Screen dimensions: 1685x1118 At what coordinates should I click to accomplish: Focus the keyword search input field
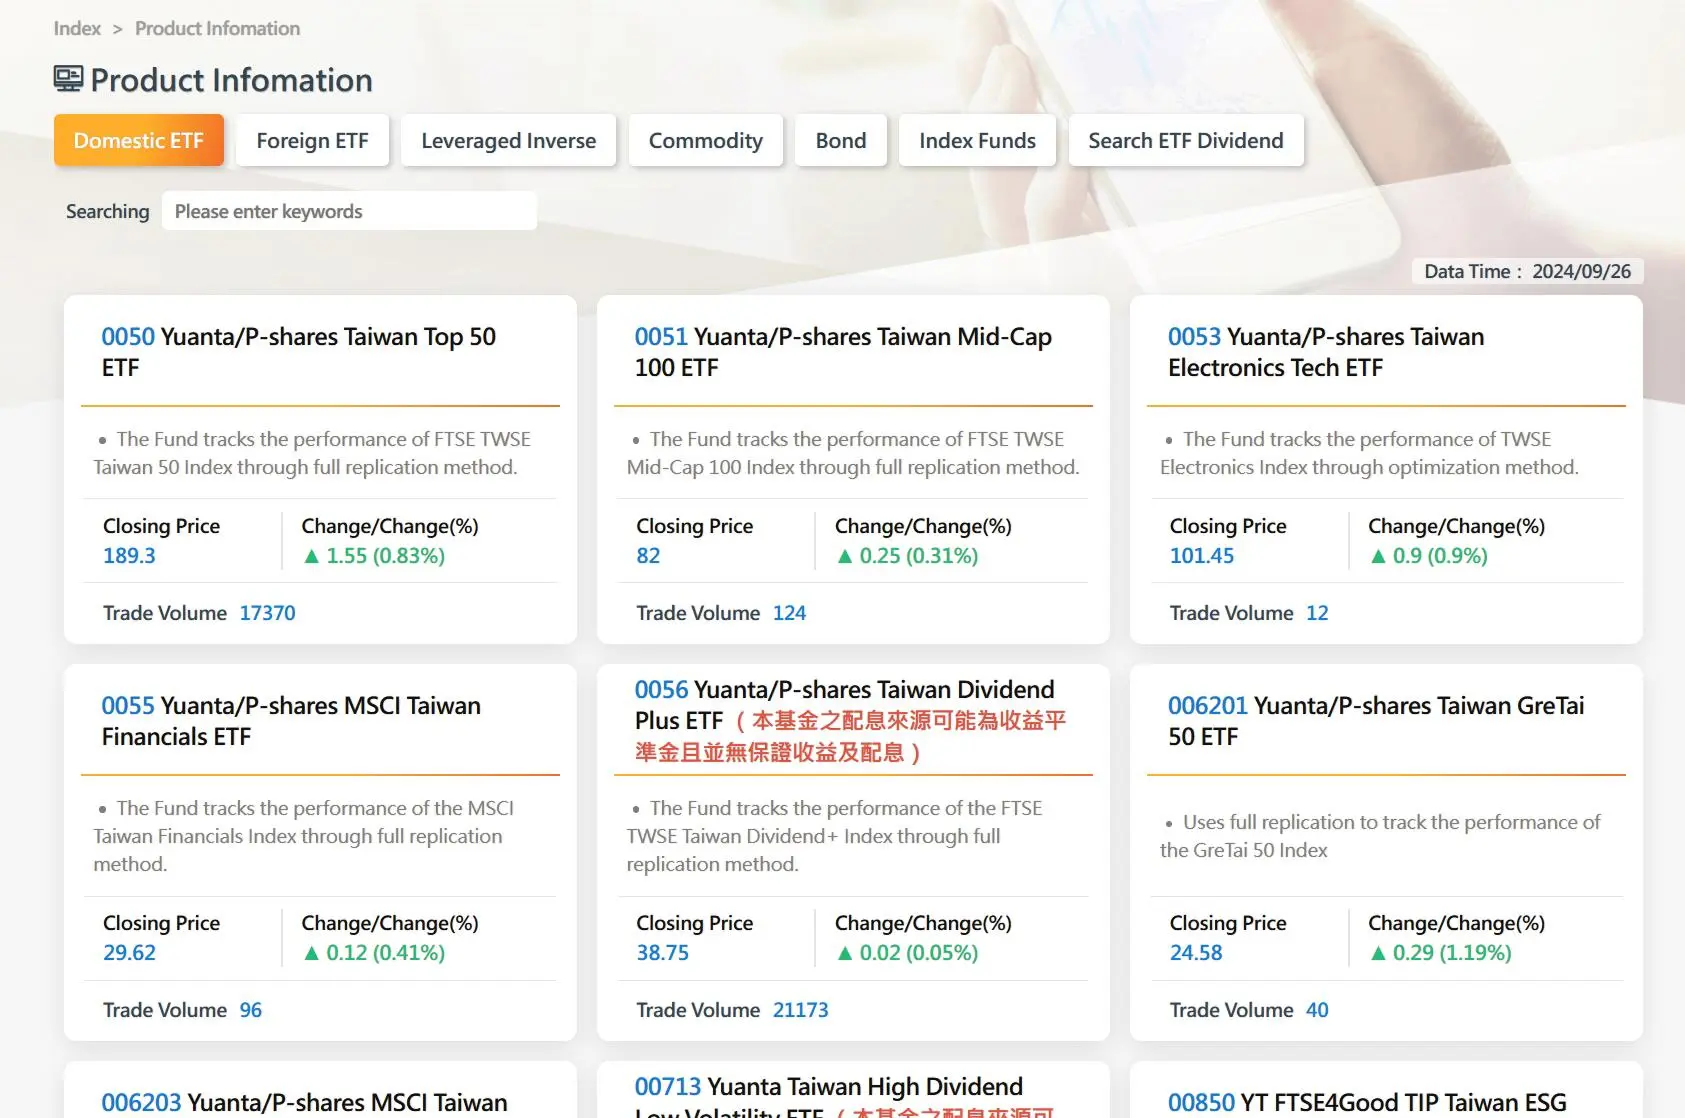pos(349,211)
